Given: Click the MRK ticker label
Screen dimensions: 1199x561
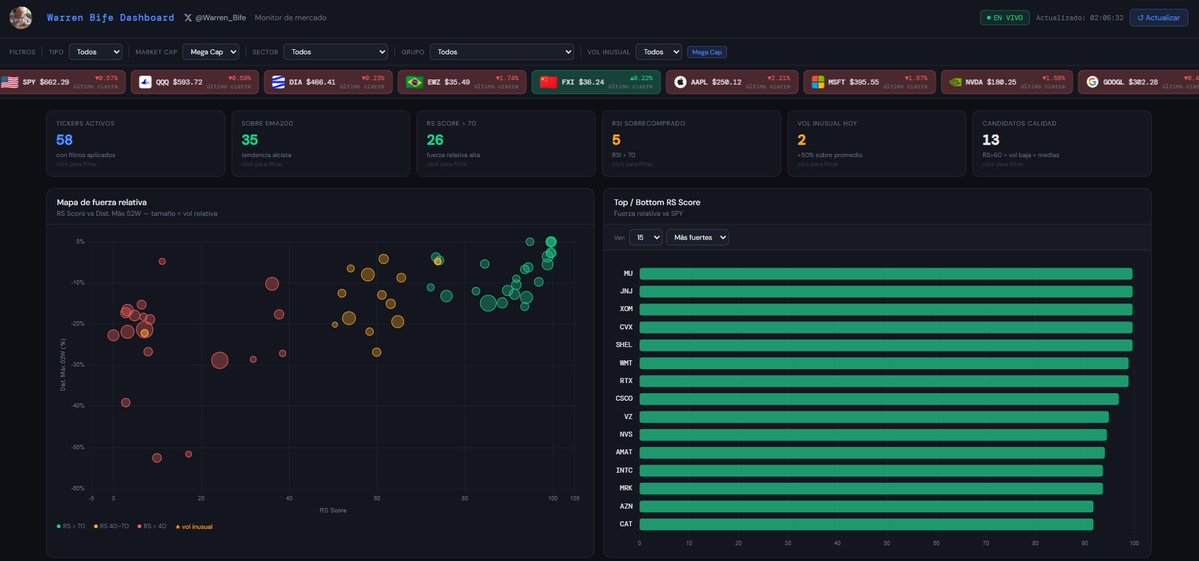Looking at the screenshot, I should click(626, 488).
